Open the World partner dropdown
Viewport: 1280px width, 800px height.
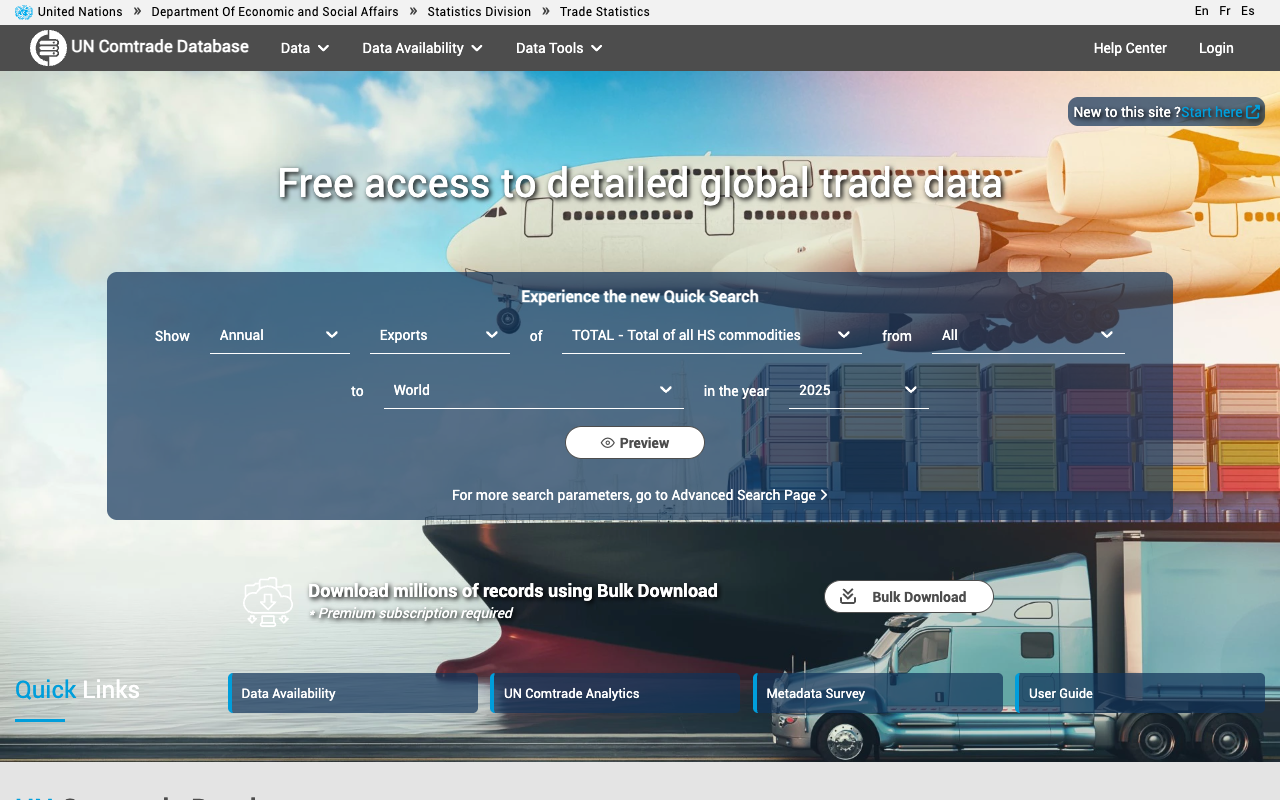(533, 390)
